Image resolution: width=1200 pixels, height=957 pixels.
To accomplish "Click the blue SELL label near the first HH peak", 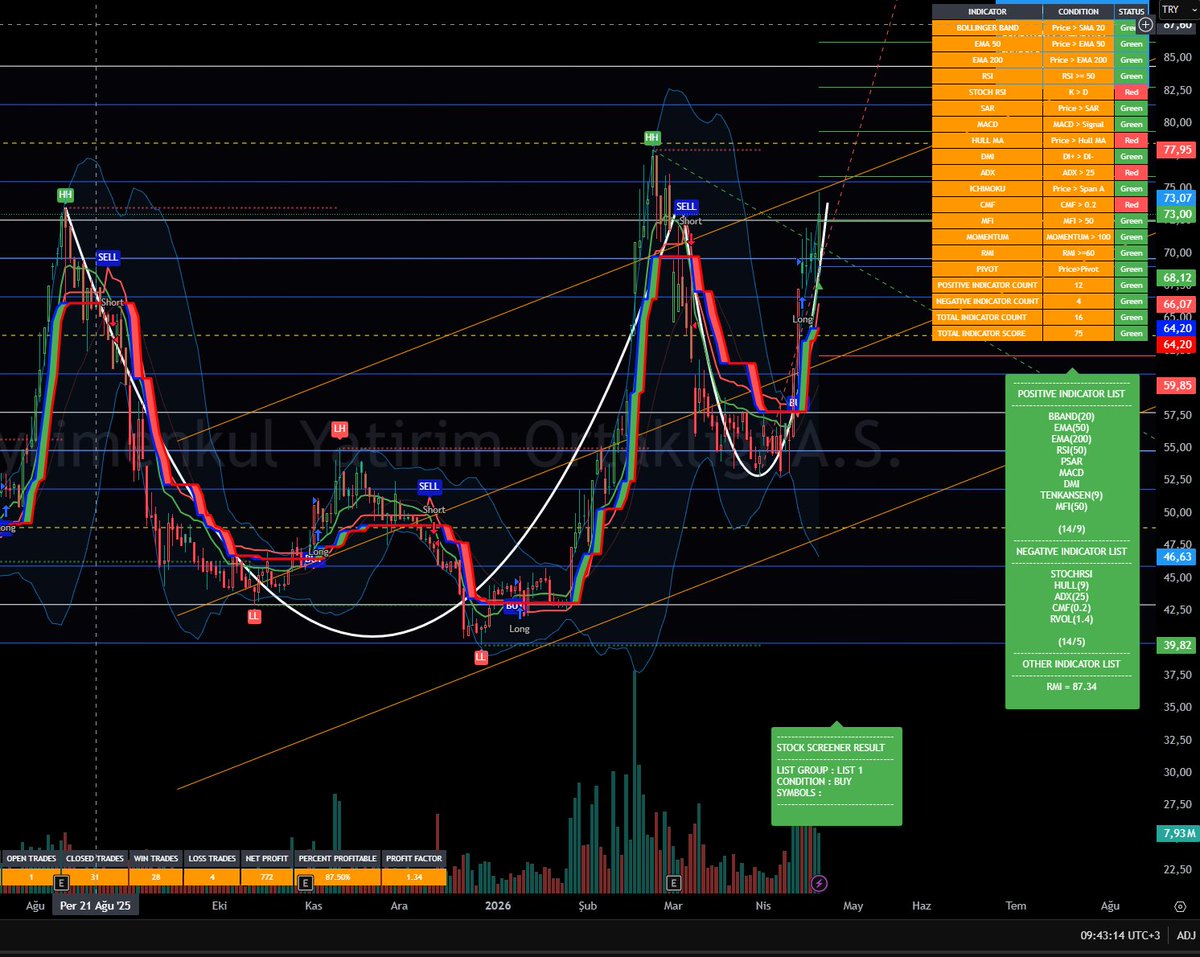I will 107,257.
